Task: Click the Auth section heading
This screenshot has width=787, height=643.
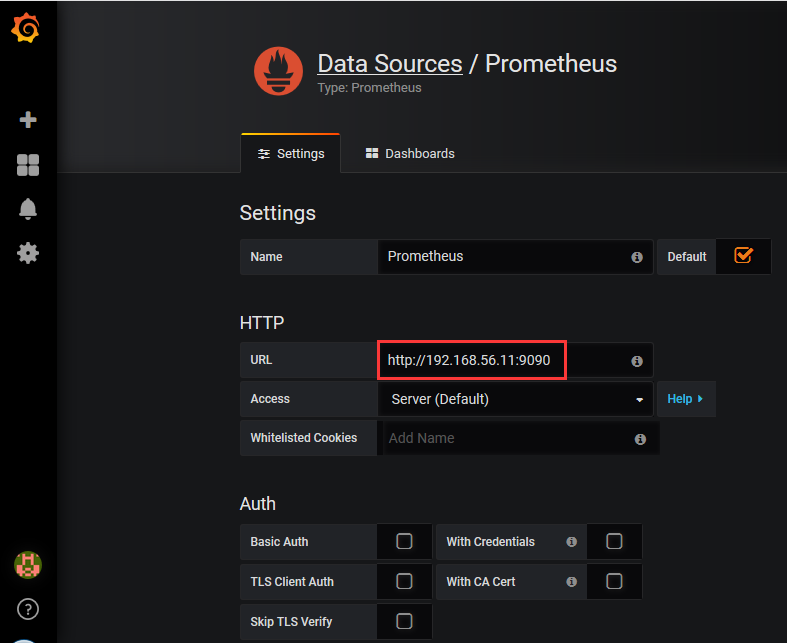Action: coord(258,503)
